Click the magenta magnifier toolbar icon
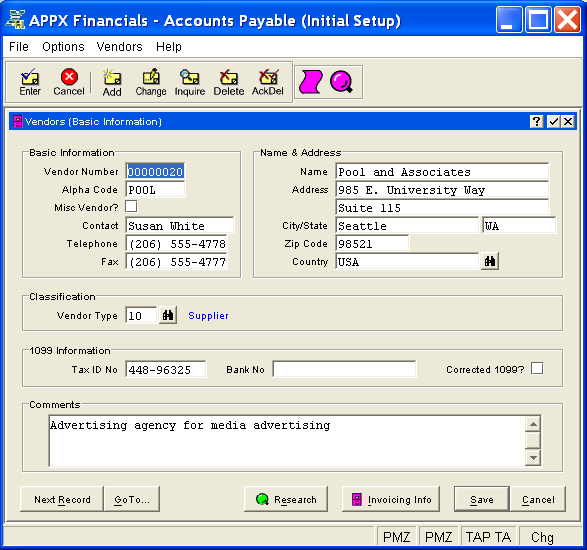587x550 pixels. [341, 82]
